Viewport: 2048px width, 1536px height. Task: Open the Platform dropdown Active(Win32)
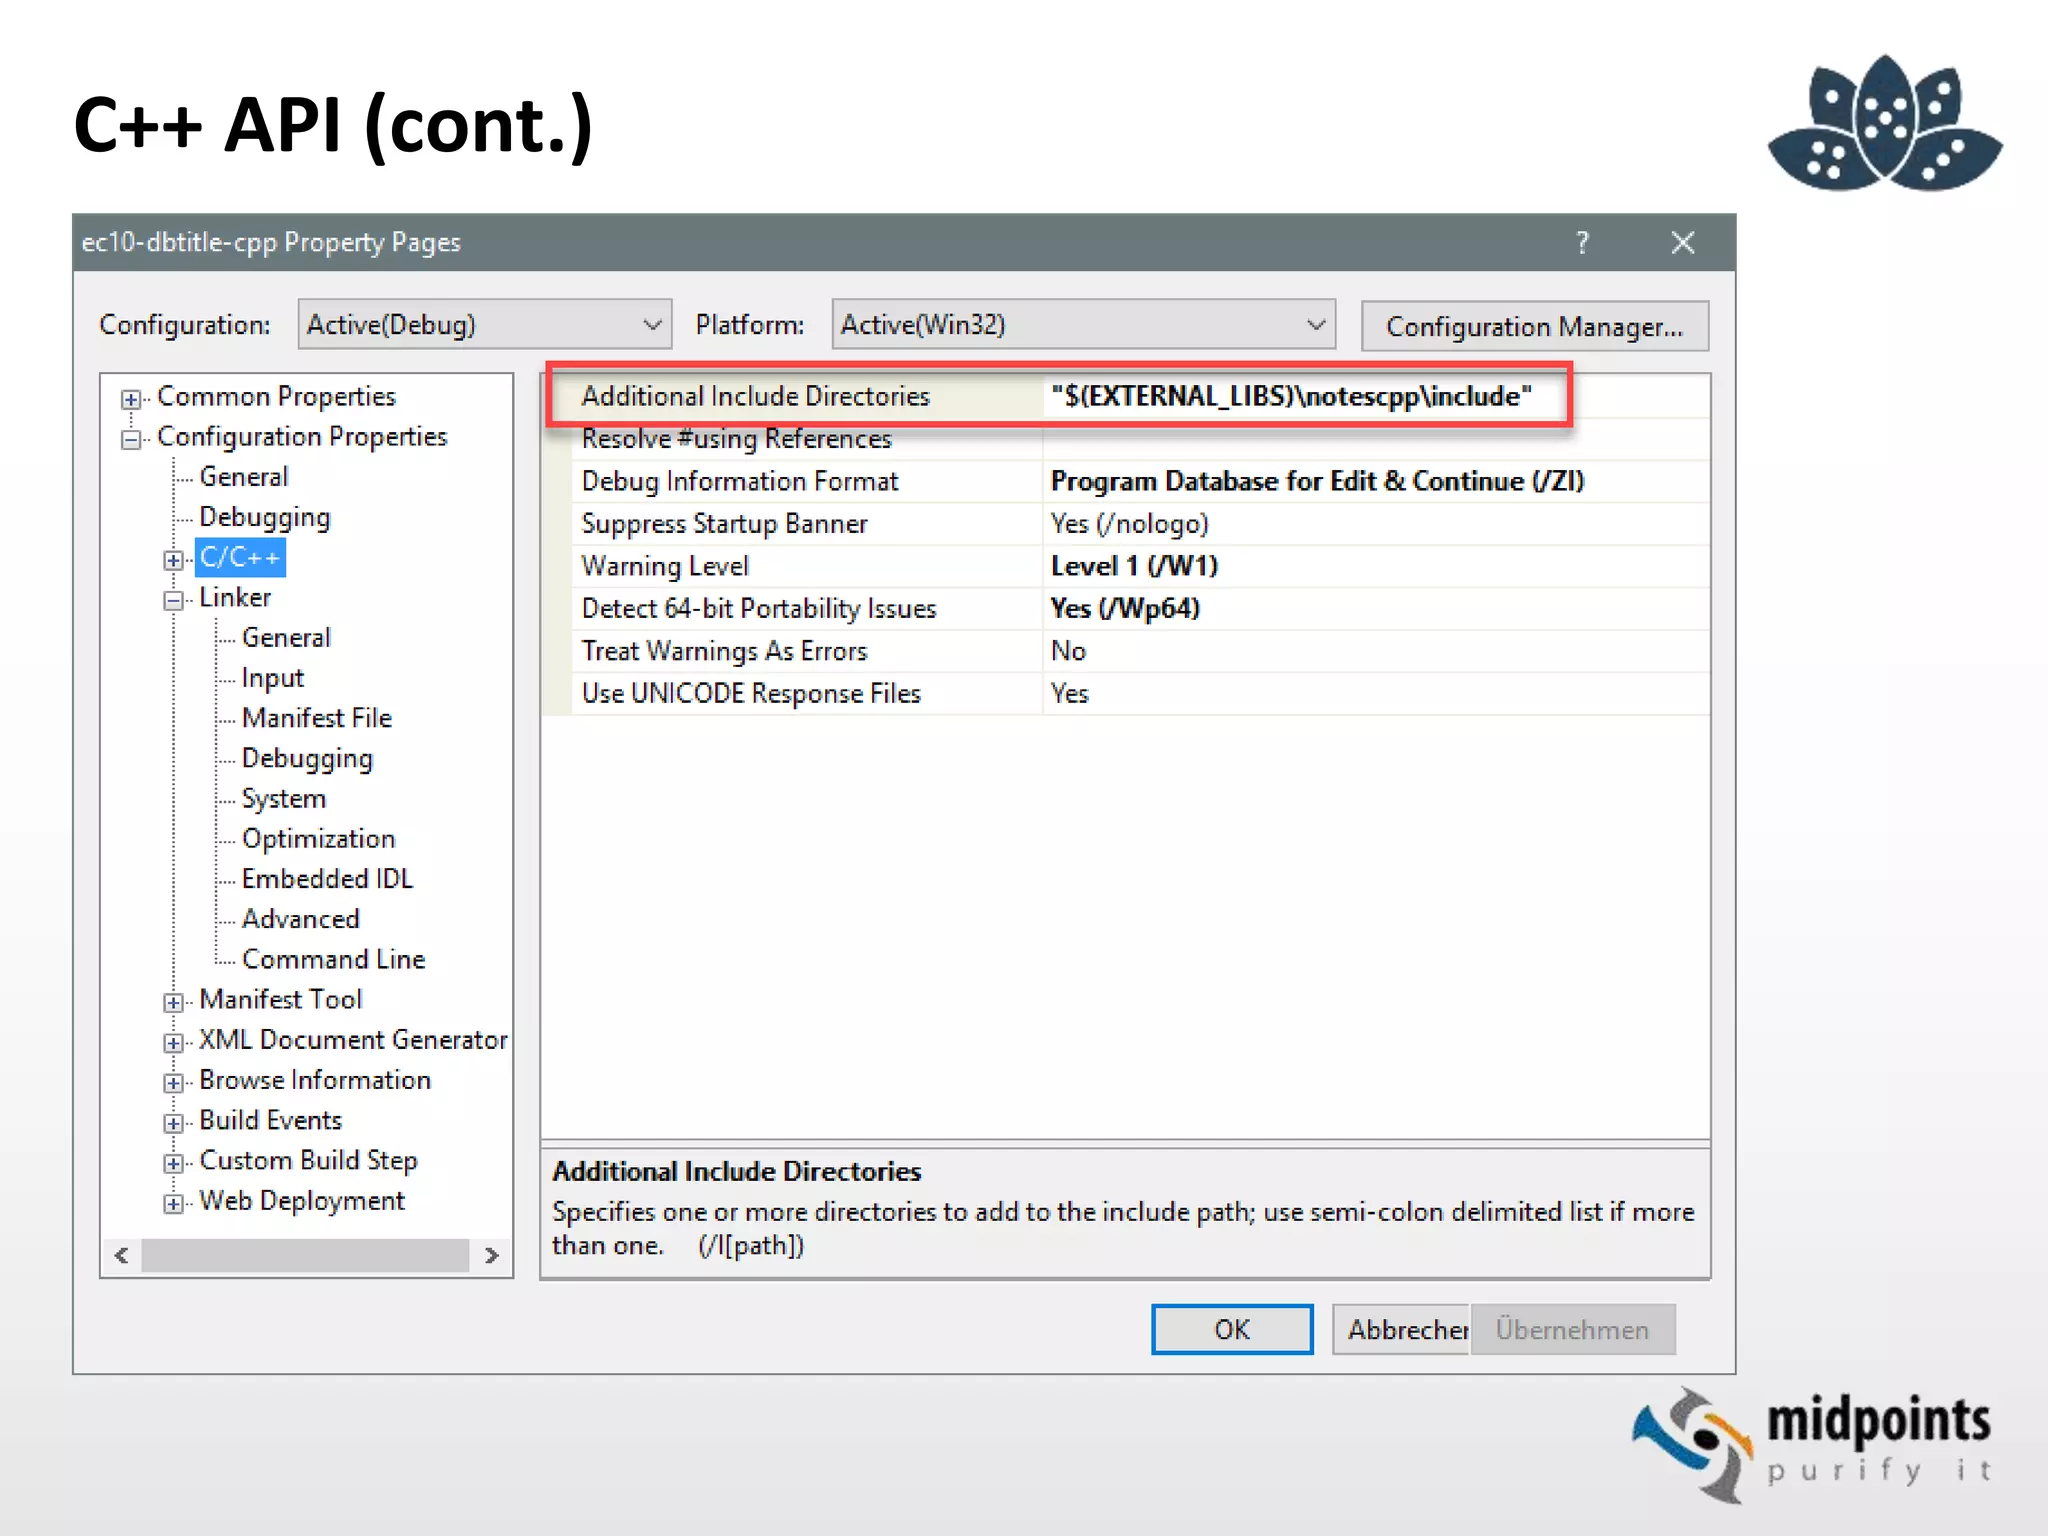click(1083, 325)
